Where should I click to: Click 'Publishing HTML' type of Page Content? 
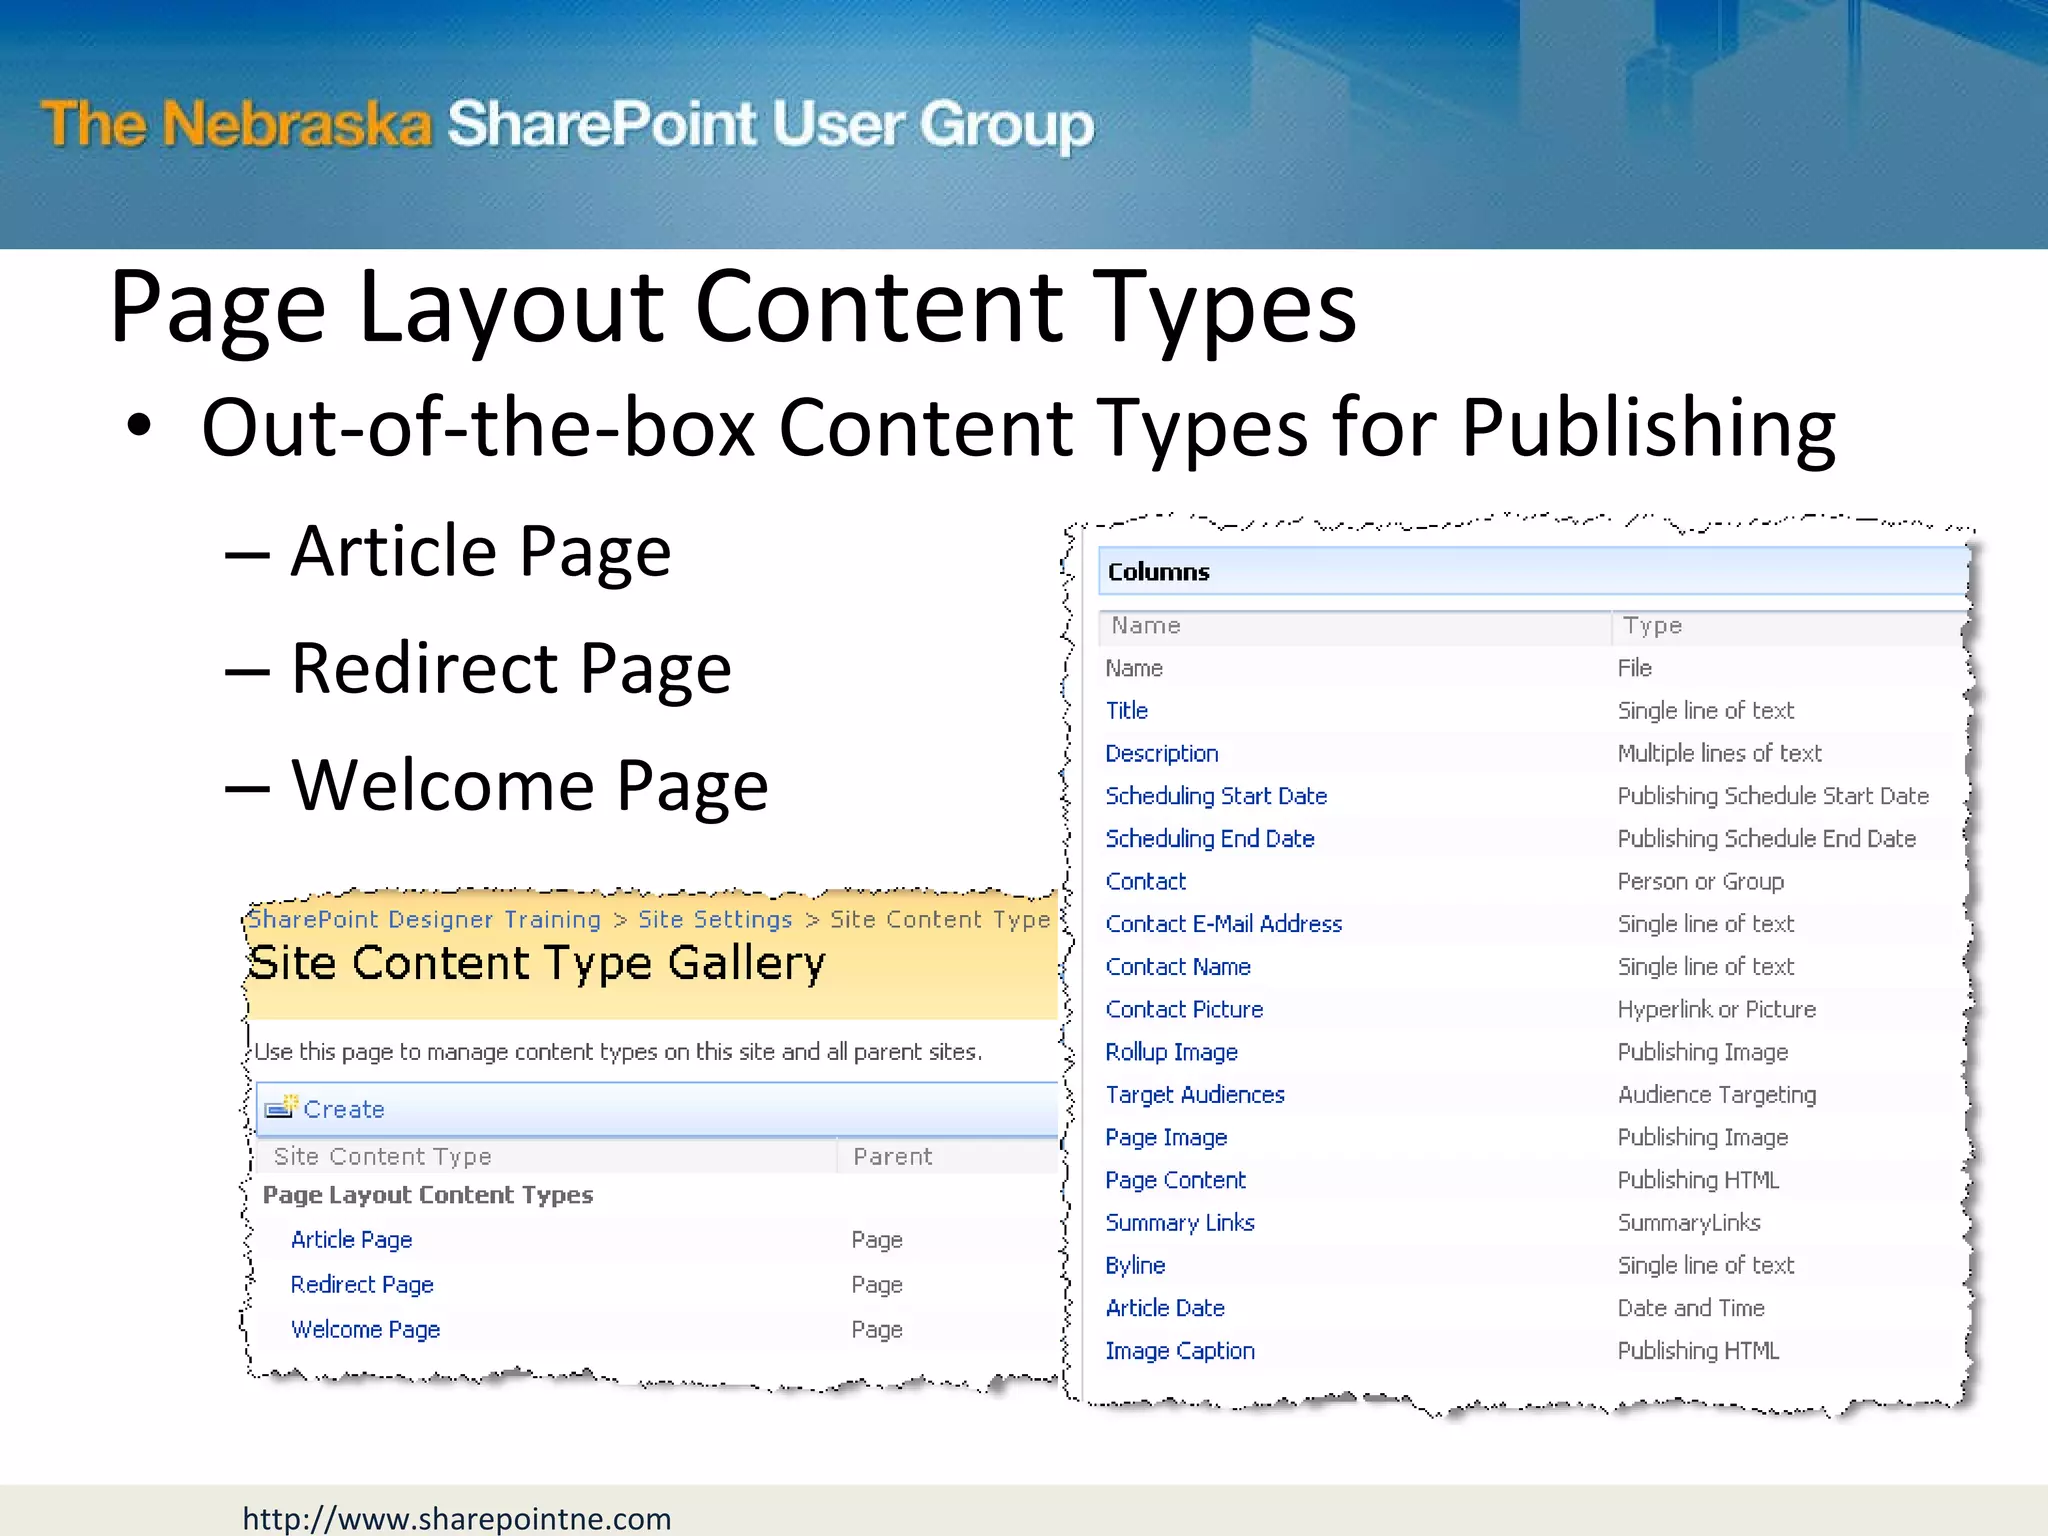[1698, 1180]
